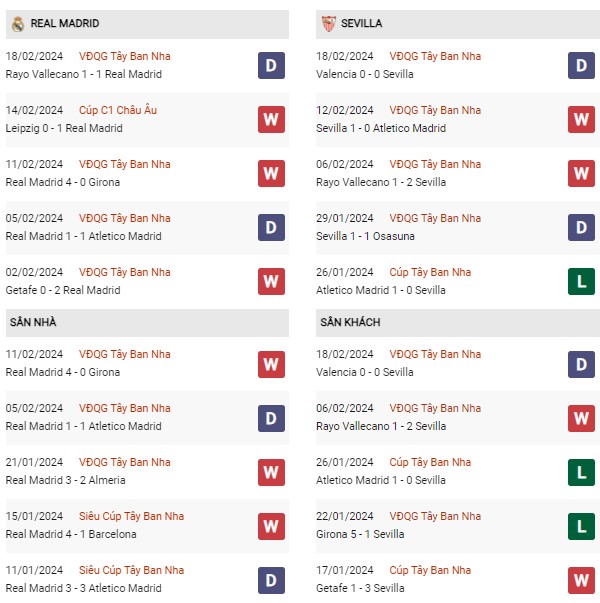Click the W badge for Getafe 0 - 2 Real Madrid
This screenshot has height=603, width=600.
(271, 282)
